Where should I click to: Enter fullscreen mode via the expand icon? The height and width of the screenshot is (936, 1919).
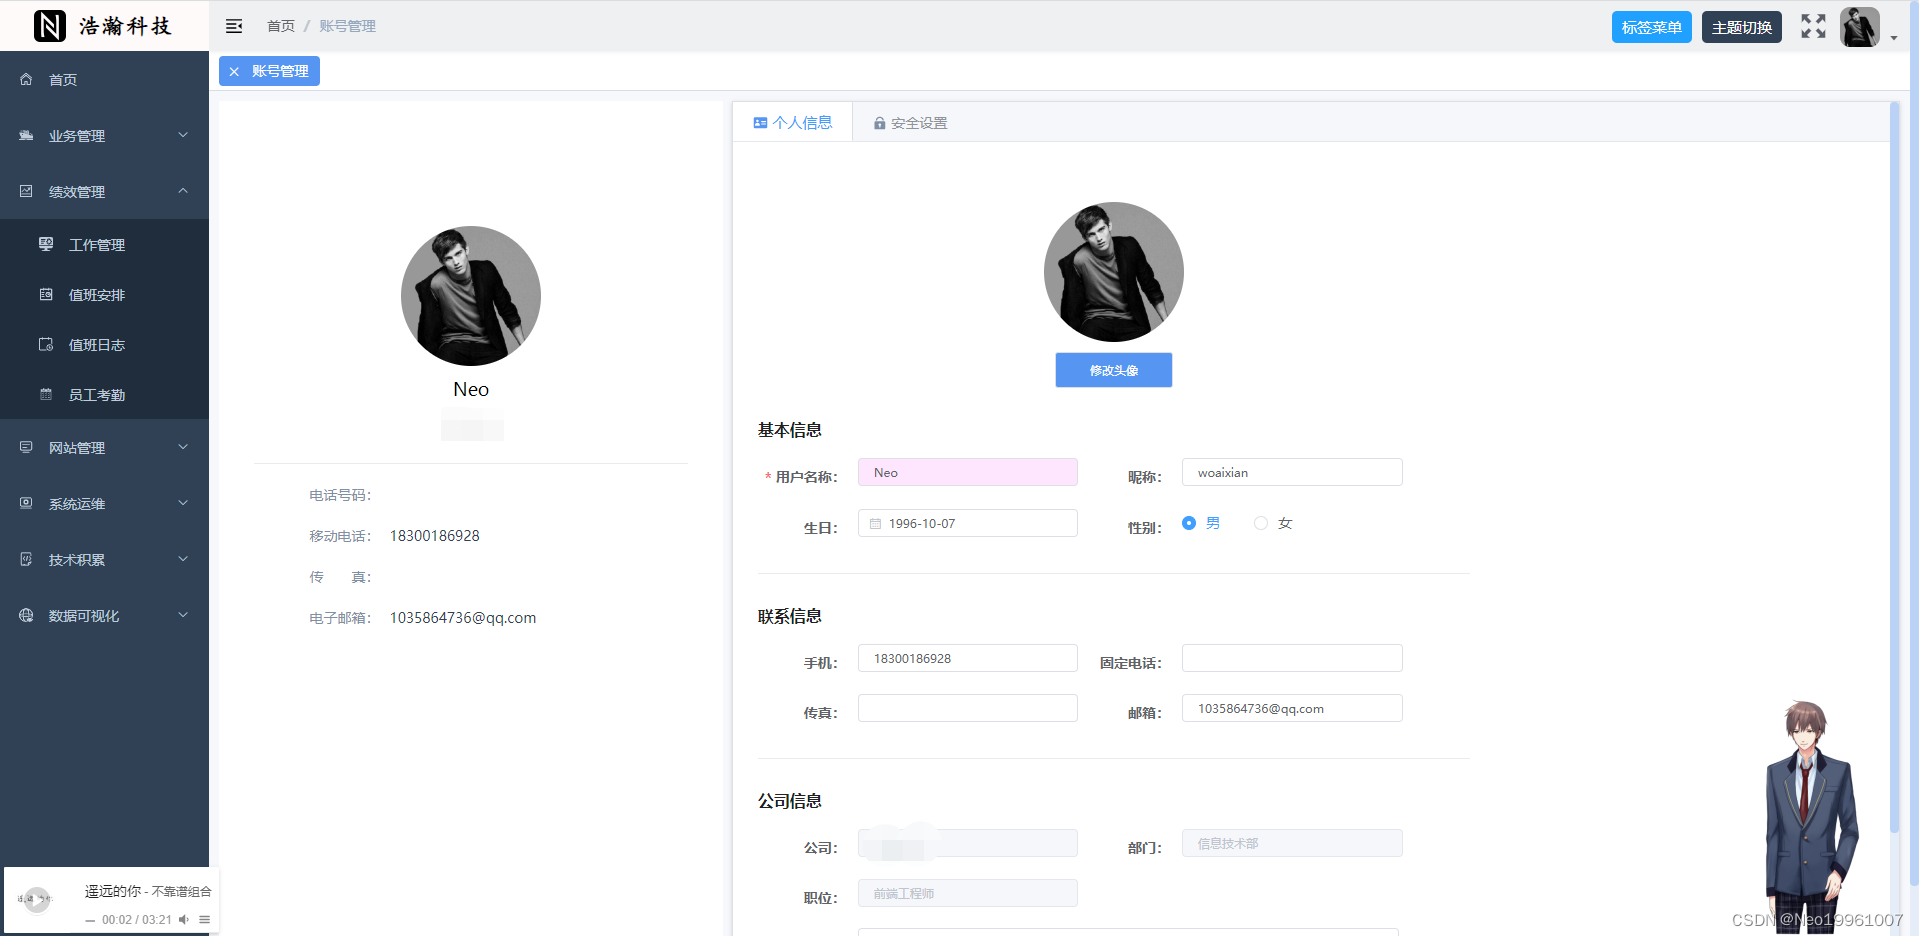[x=1812, y=26]
